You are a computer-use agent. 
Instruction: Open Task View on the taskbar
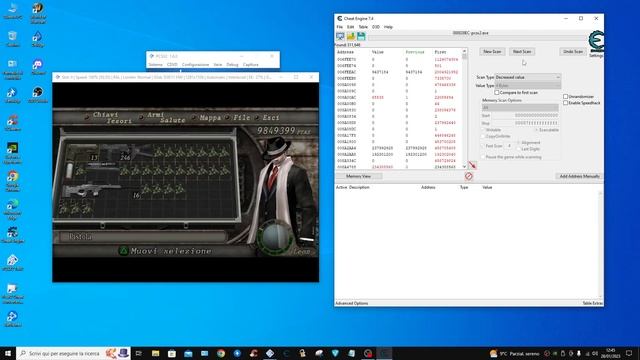[x=139, y=353]
